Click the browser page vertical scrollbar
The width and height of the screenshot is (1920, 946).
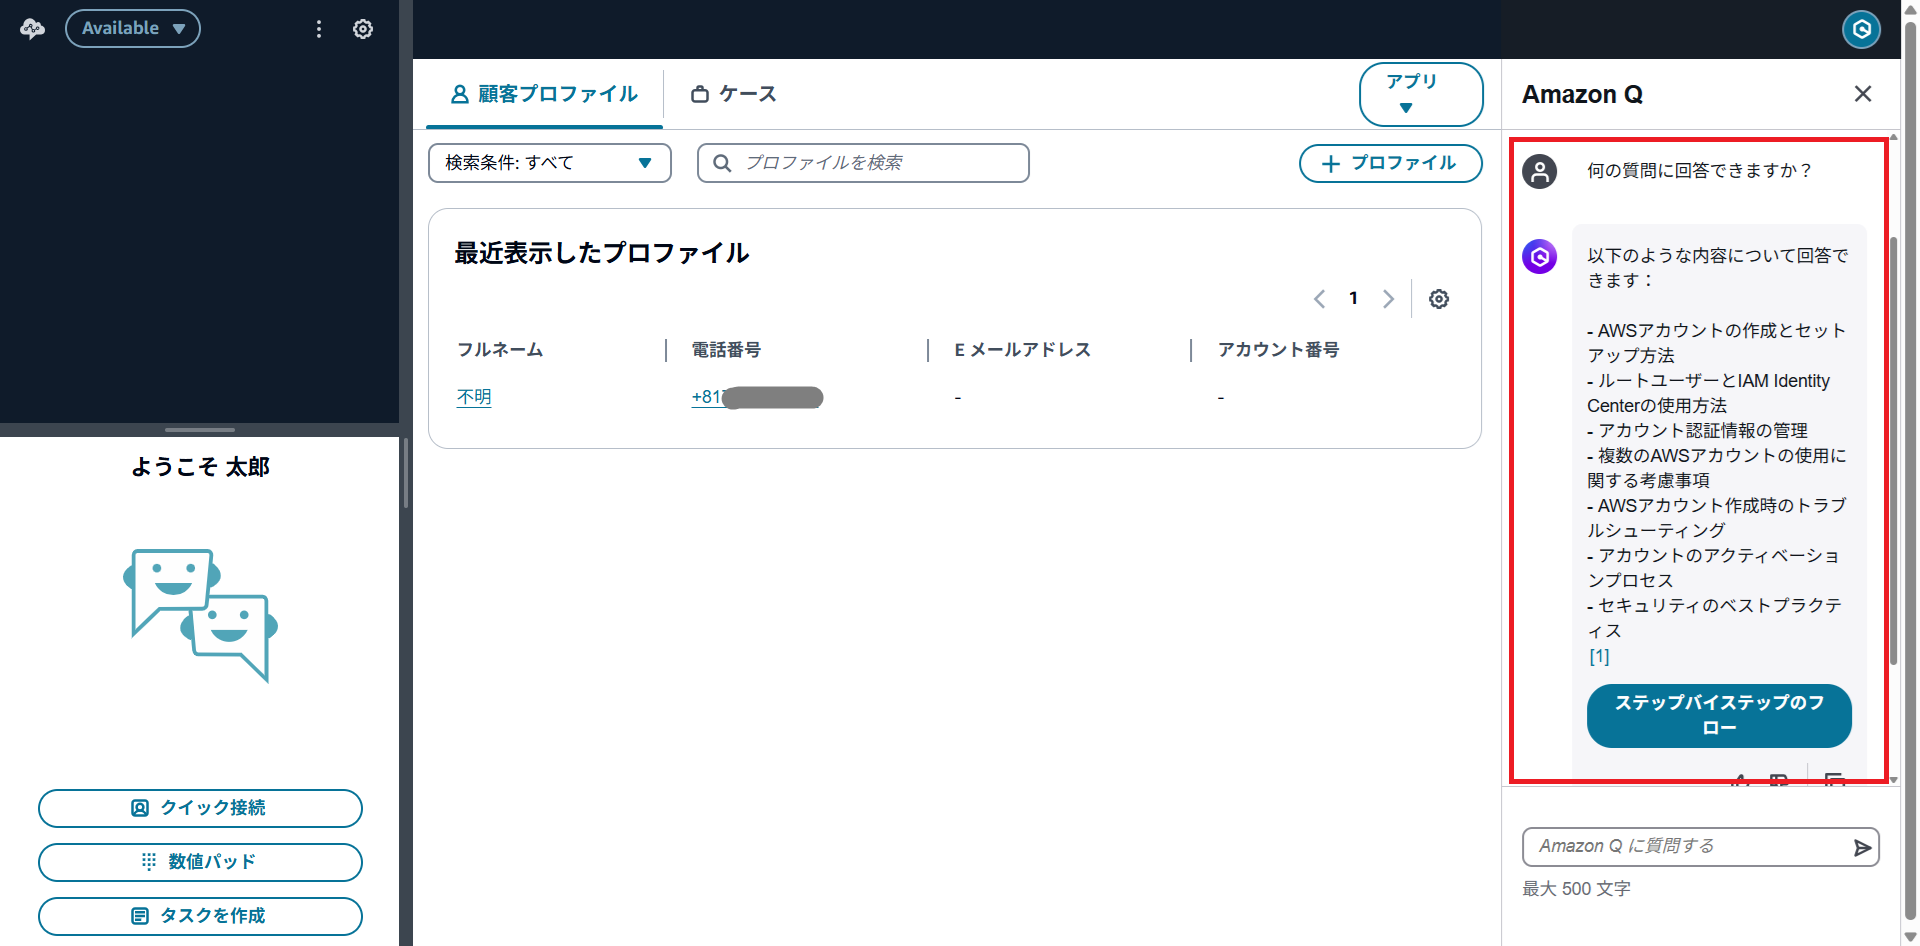click(1910, 470)
